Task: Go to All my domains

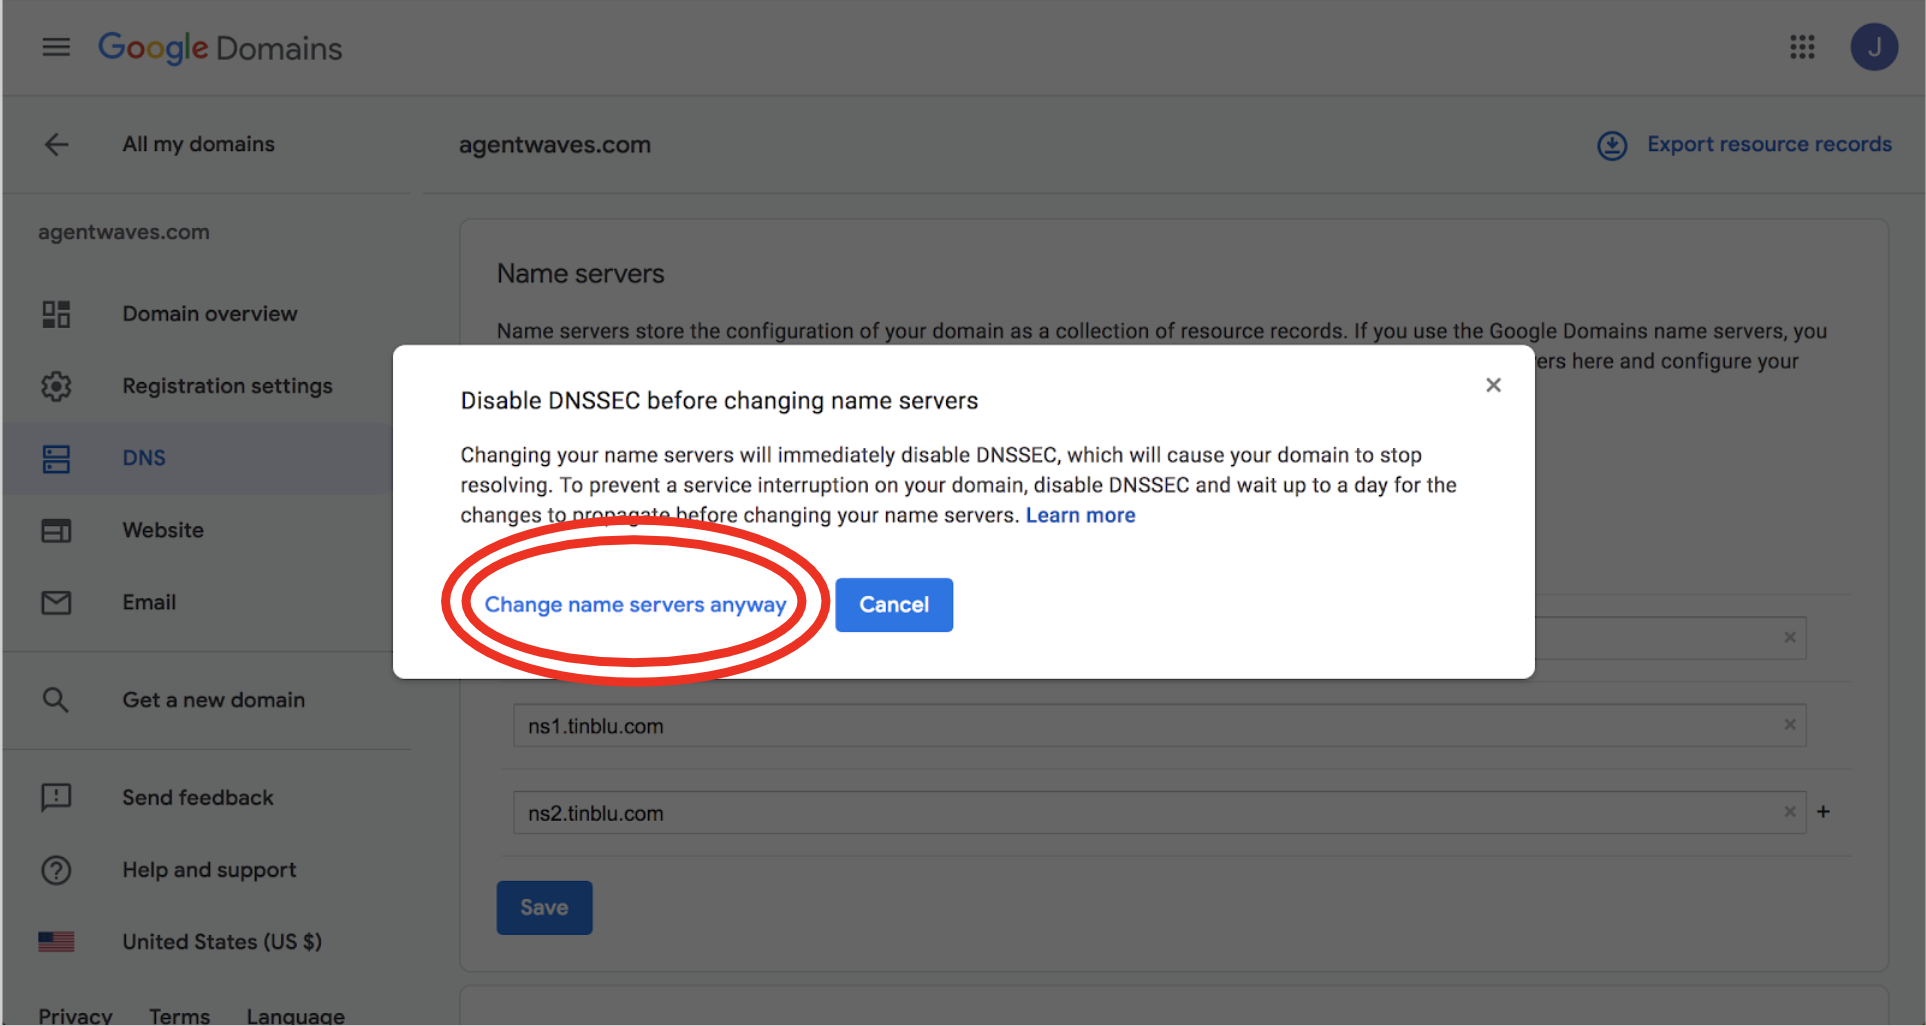Action: 198,144
